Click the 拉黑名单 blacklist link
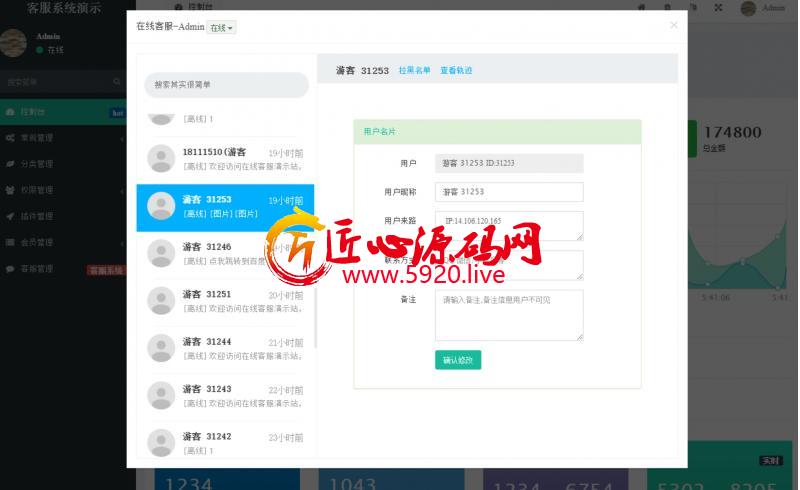This screenshot has height=490, width=800. tap(414, 70)
